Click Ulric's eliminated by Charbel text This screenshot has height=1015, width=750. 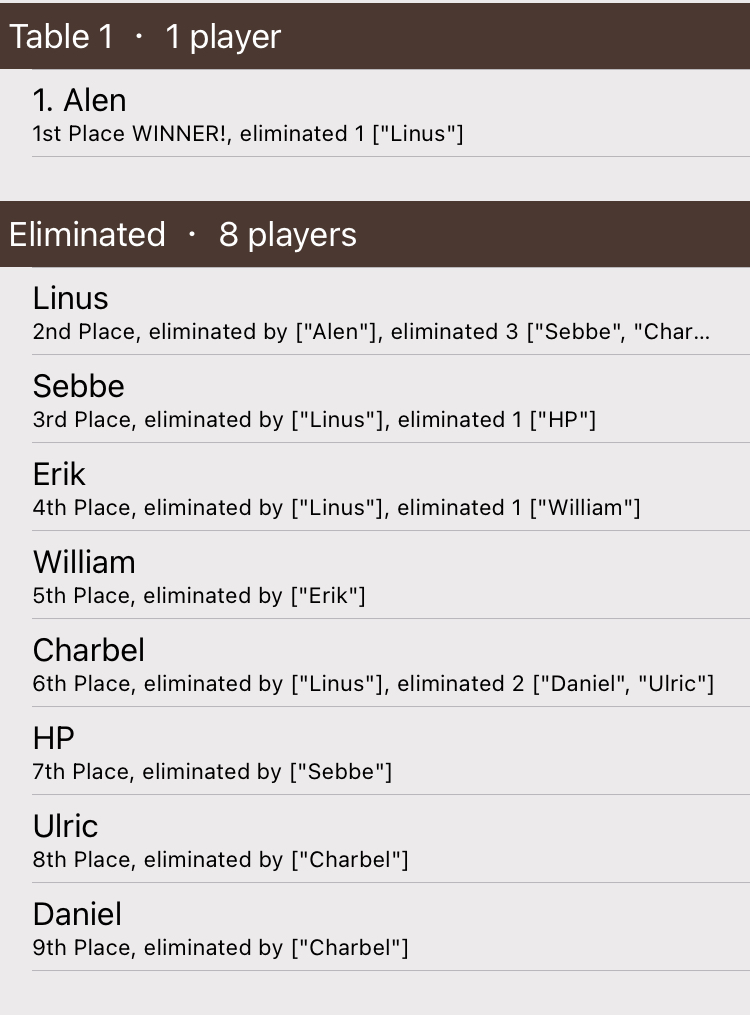221,860
